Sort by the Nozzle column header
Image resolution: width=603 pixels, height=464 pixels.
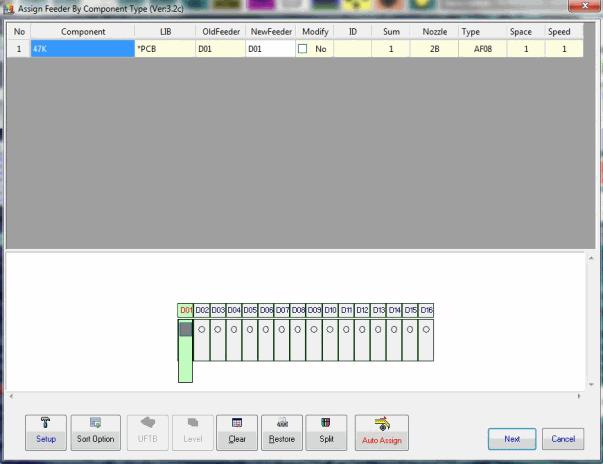click(x=434, y=32)
